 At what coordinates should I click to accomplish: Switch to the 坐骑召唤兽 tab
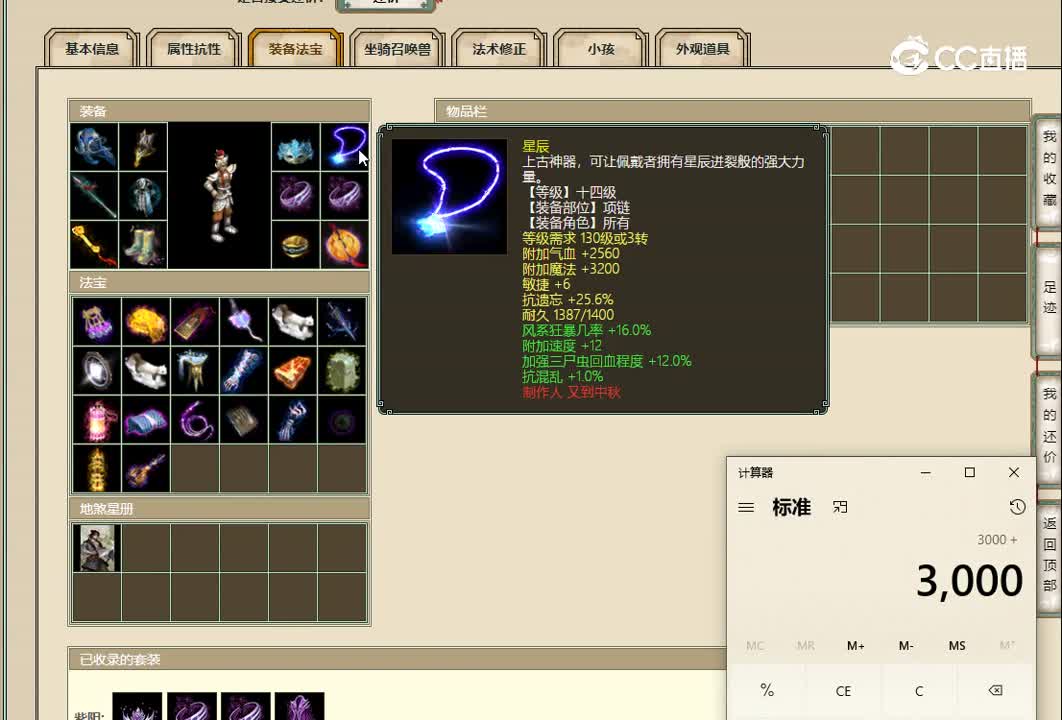397,49
